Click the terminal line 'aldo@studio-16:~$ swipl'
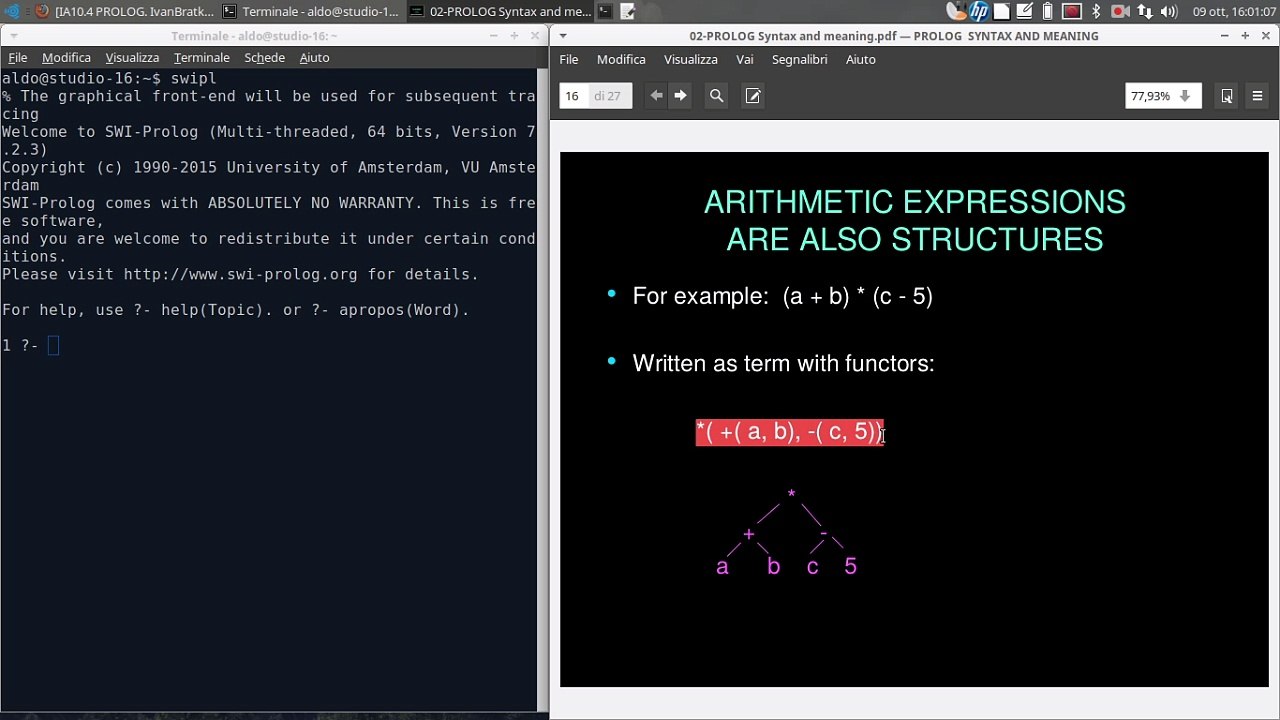This screenshot has height=720, width=1280. click(109, 78)
